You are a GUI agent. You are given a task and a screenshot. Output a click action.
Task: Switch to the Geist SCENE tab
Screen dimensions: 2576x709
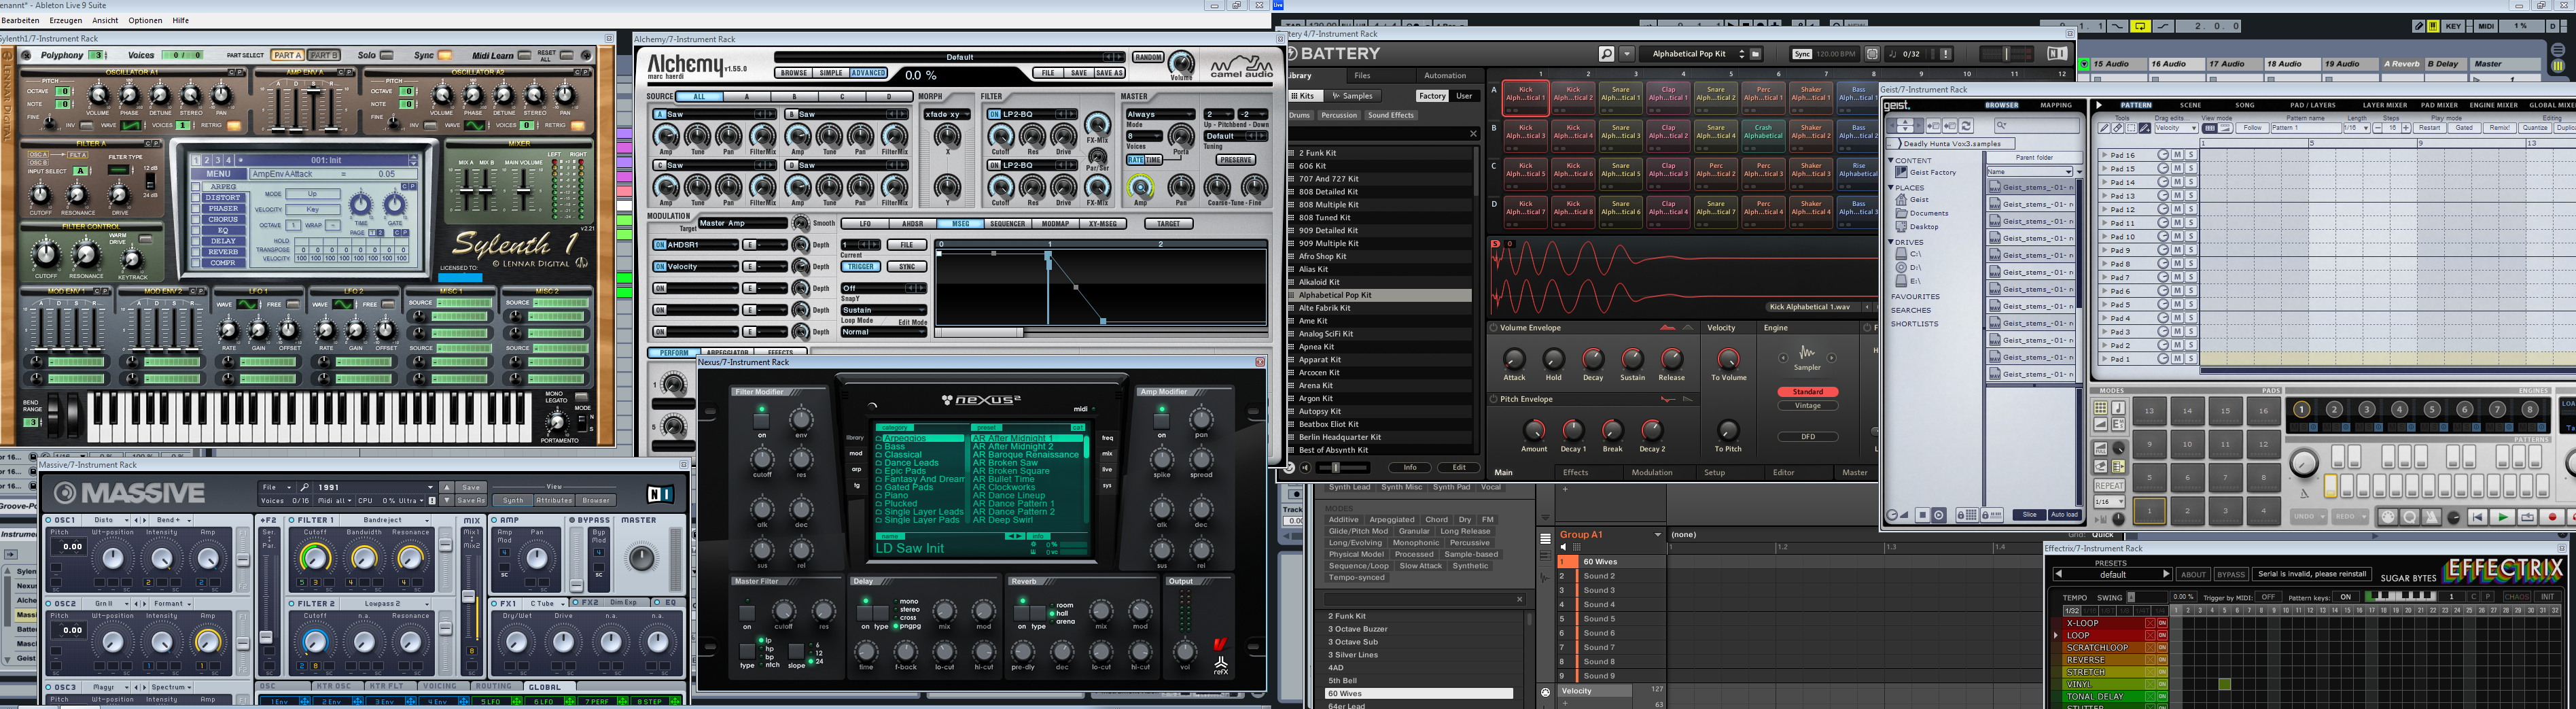(x=2191, y=105)
